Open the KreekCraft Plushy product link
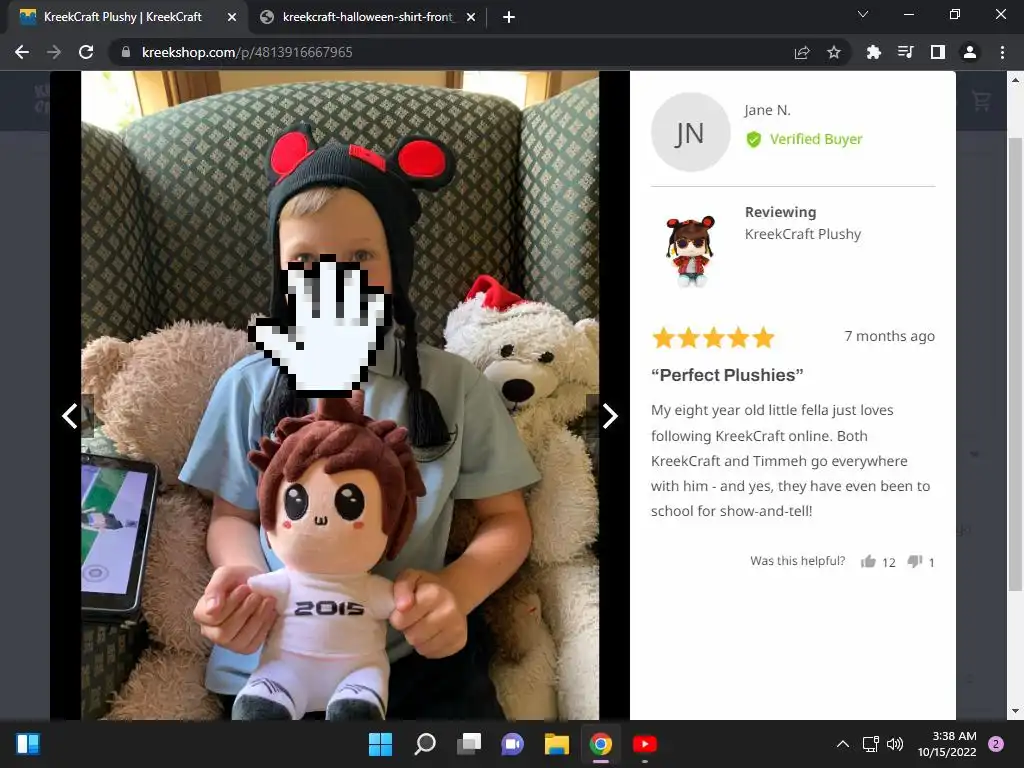This screenshot has width=1024, height=768. tap(803, 234)
